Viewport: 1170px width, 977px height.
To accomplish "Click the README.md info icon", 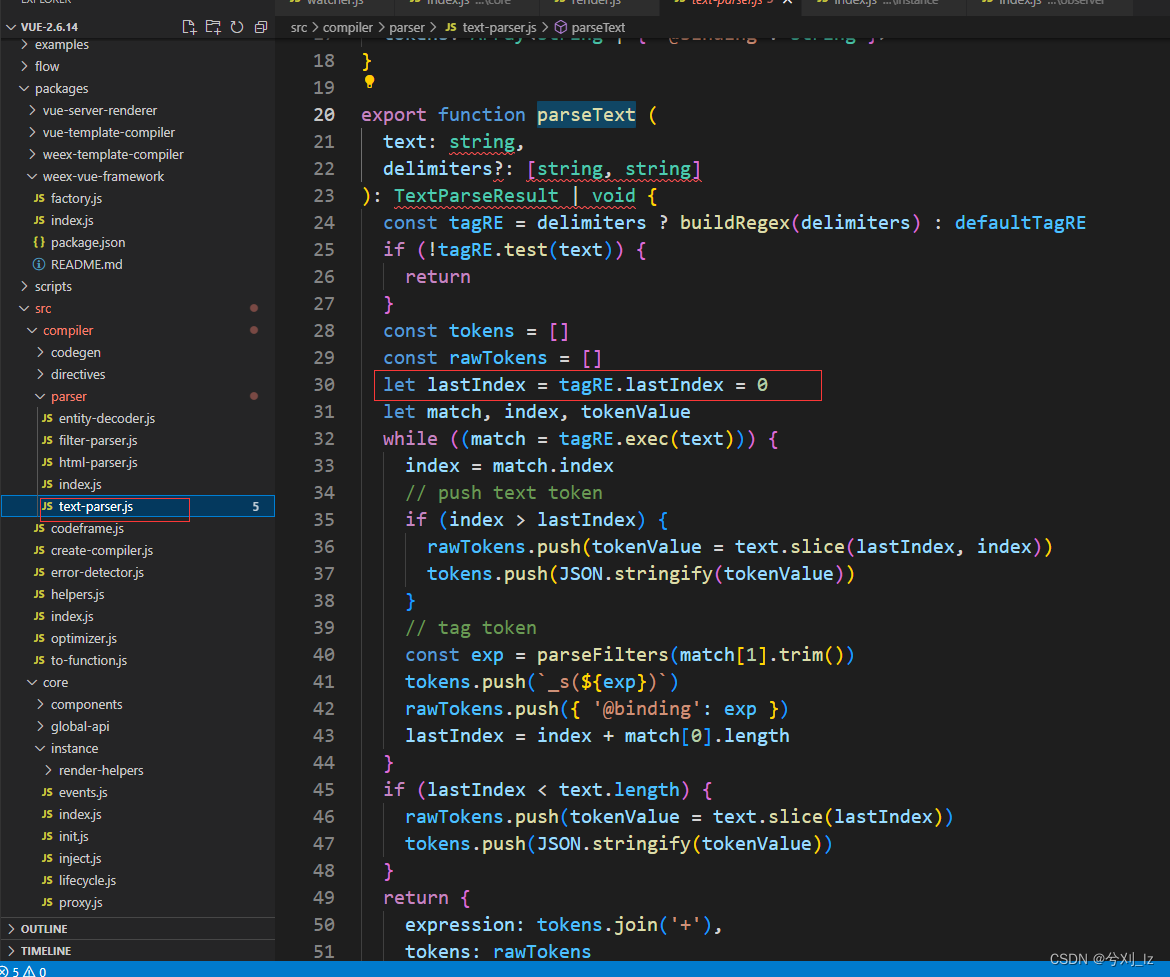I will click(40, 264).
